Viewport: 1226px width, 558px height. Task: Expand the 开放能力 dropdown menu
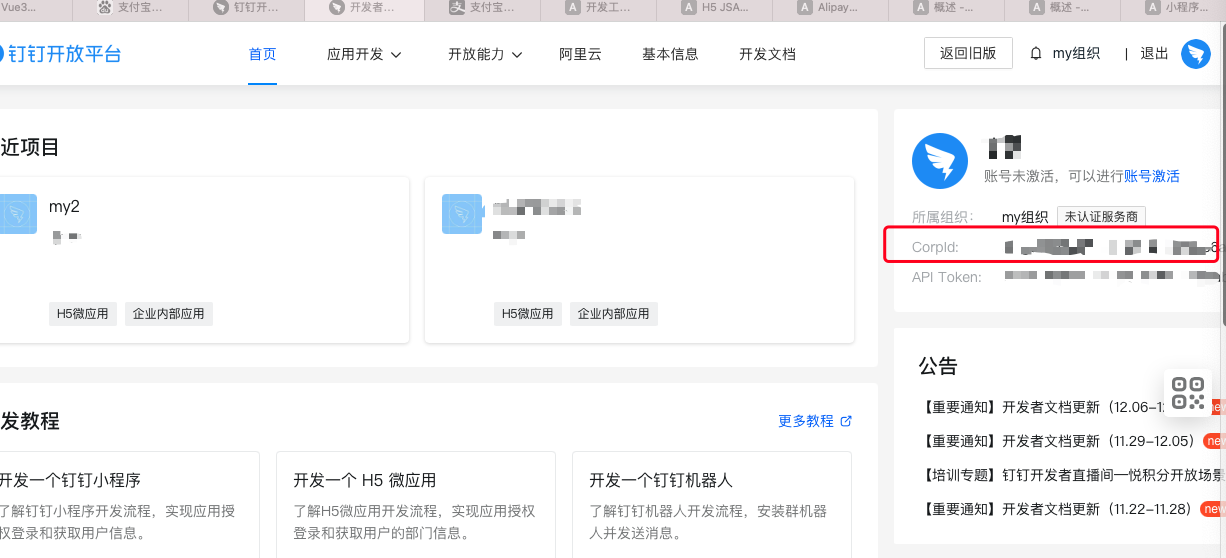(x=485, y=54)
